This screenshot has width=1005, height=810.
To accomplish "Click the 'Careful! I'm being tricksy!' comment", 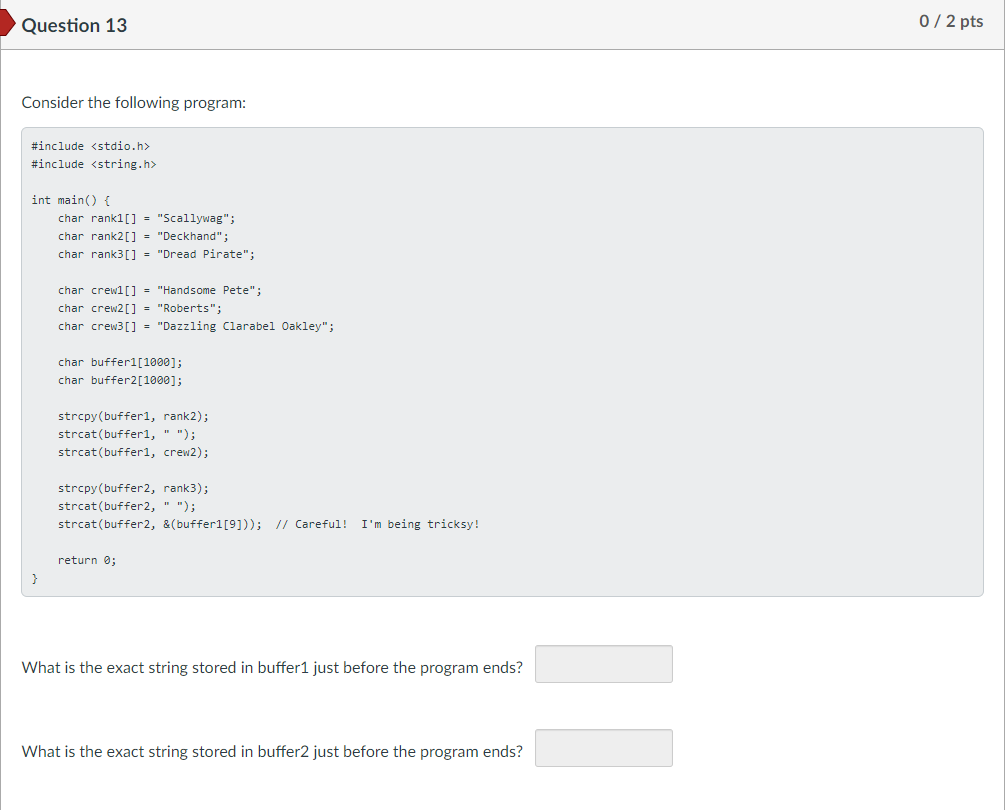I will click(378, 524).
